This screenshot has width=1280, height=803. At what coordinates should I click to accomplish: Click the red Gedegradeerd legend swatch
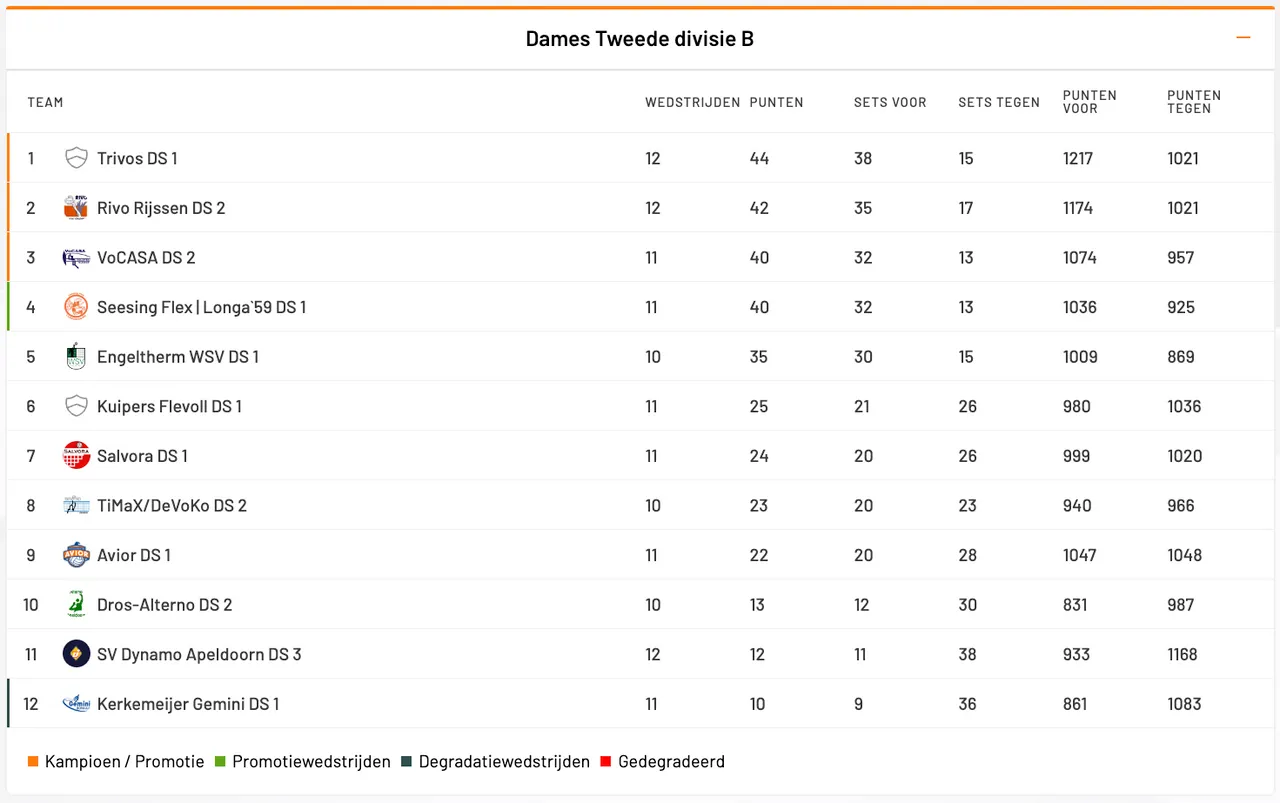[605, 762]
